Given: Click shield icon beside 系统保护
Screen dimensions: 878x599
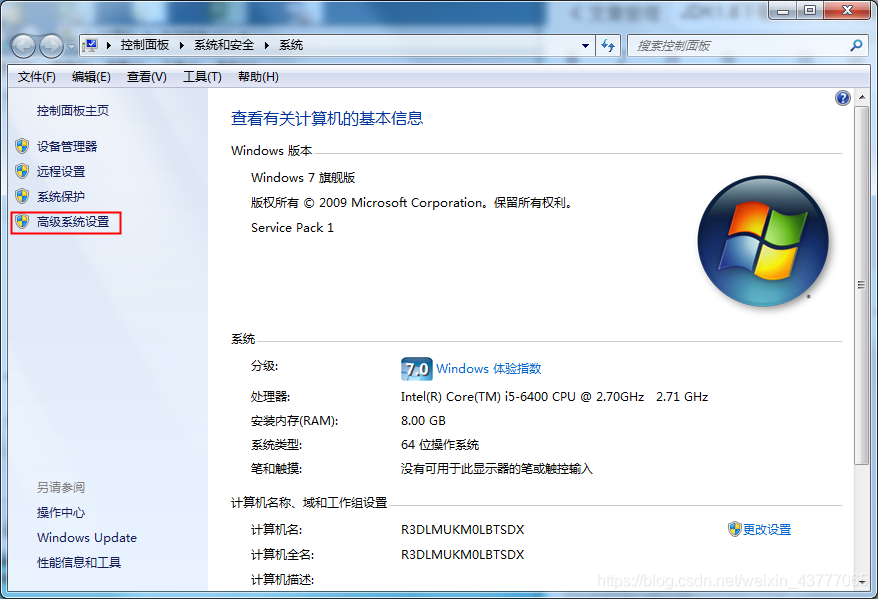Looking at the screenshot, I should 22,196.
